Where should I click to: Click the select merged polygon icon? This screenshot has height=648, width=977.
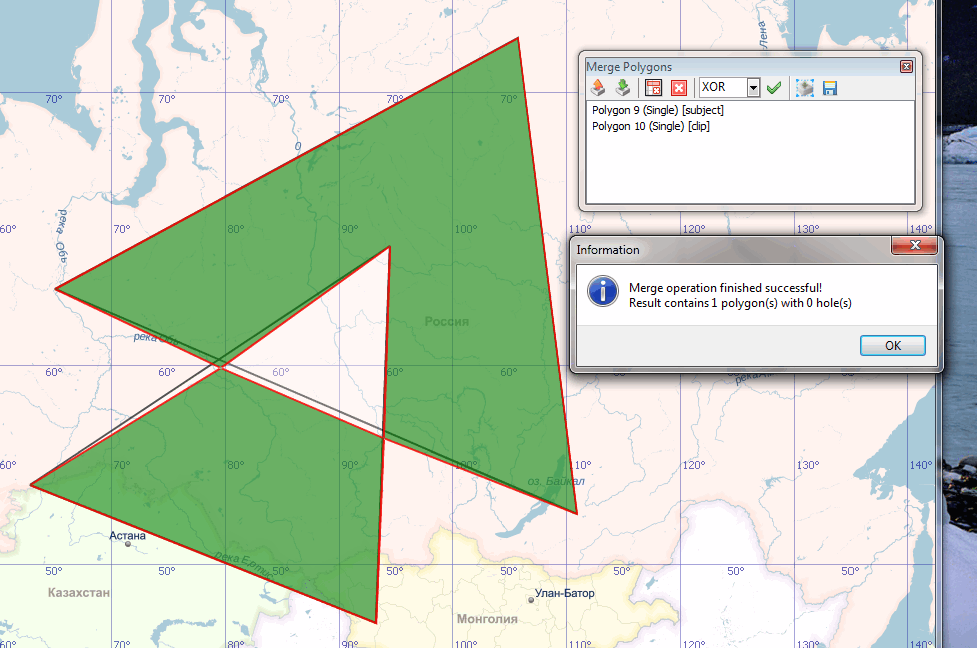805,88
